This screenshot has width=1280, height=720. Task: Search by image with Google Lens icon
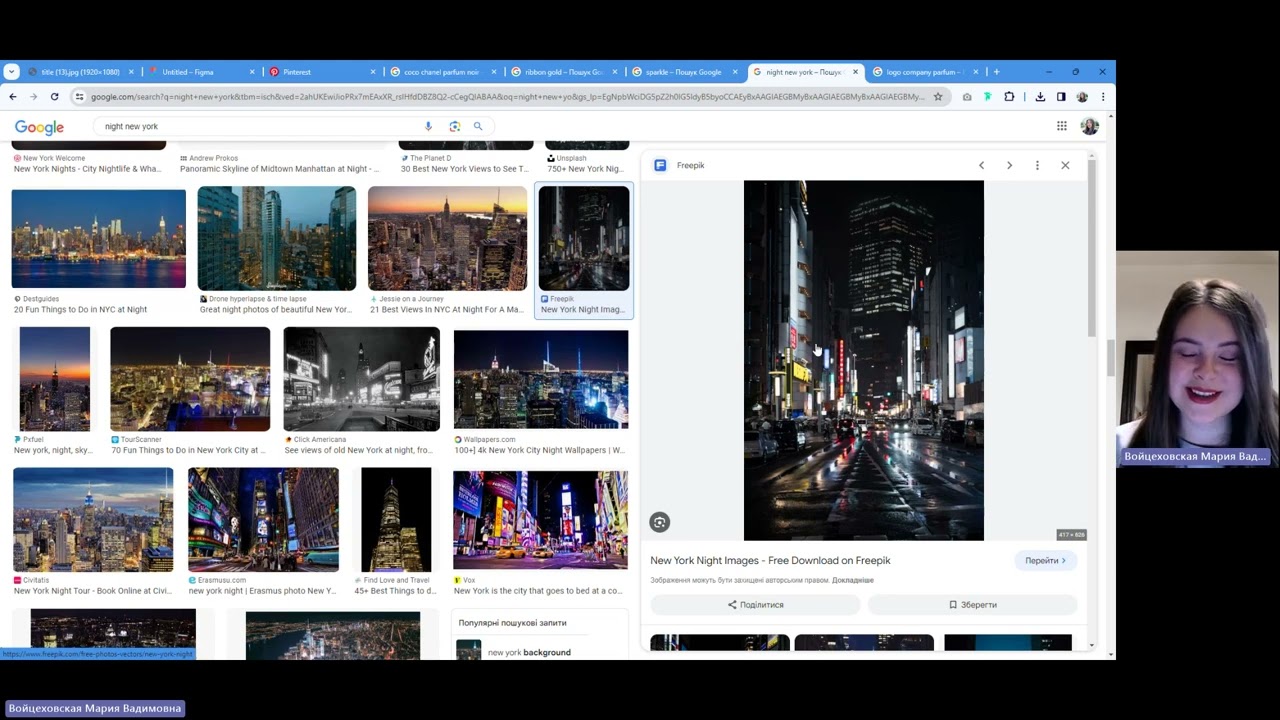coord(454,126)
